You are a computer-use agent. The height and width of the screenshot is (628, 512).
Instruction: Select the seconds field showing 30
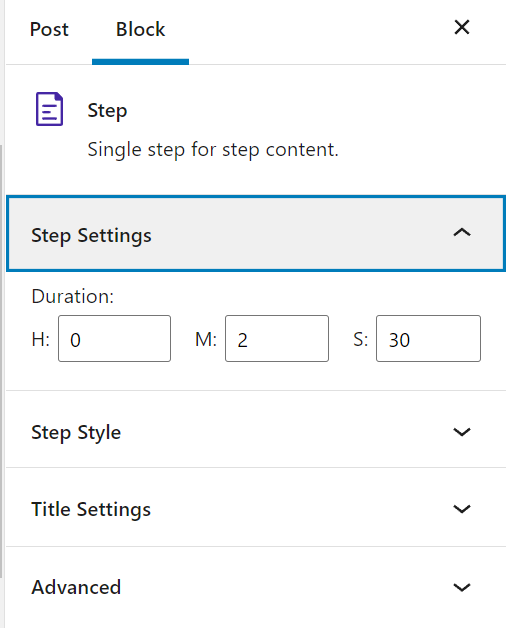[428, 339]
